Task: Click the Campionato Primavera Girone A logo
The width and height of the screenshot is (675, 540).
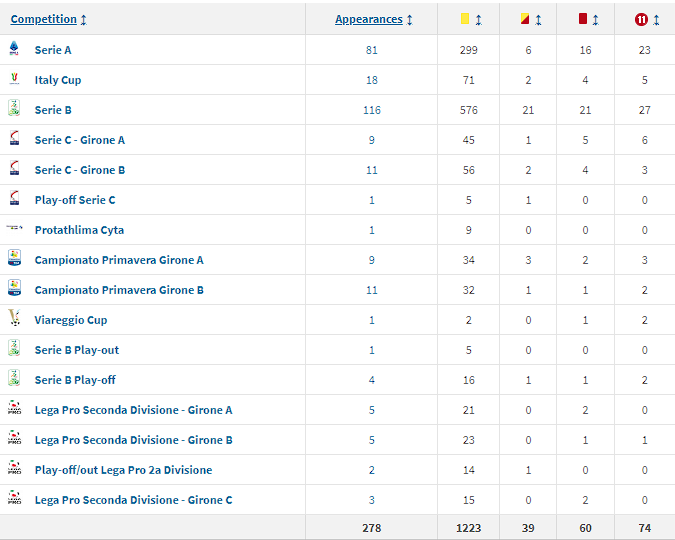Action: [x=14, y=259]
